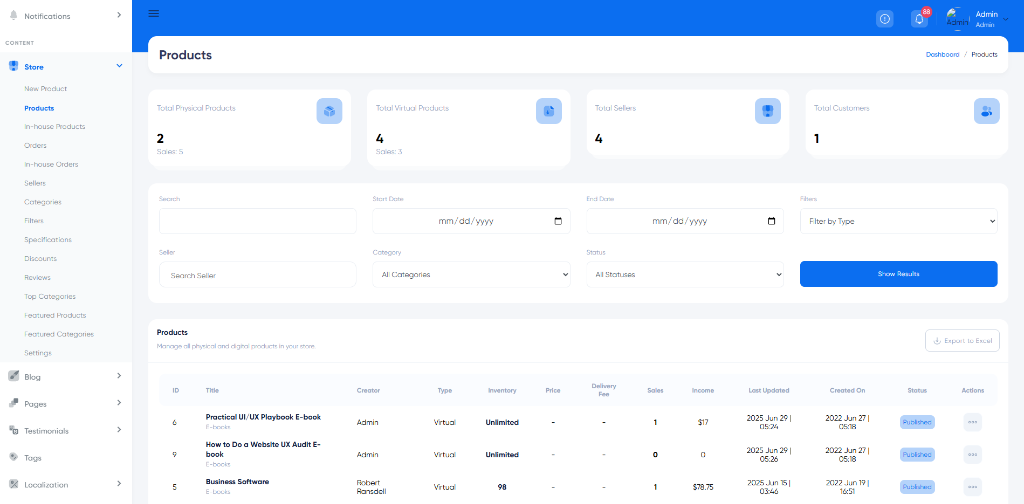Open Reviews sidebar item
This screenshot has width=1024, height=504.
(x=37, y=277)
